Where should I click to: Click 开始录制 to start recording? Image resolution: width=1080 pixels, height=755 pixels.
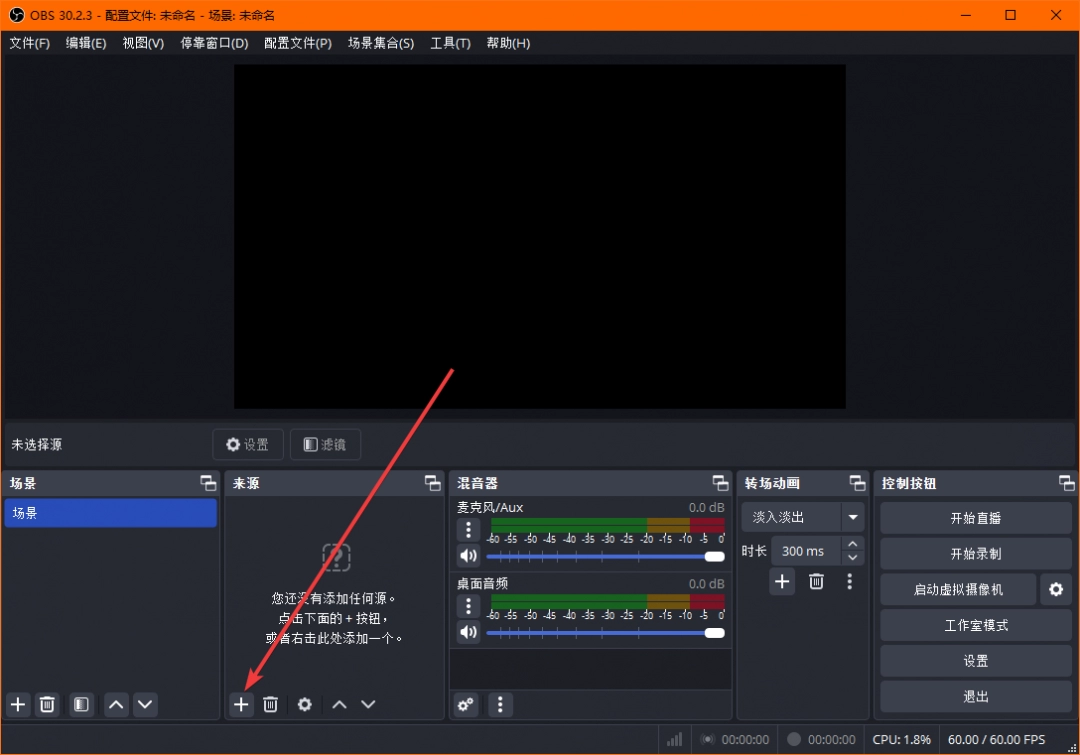point(975,553)
